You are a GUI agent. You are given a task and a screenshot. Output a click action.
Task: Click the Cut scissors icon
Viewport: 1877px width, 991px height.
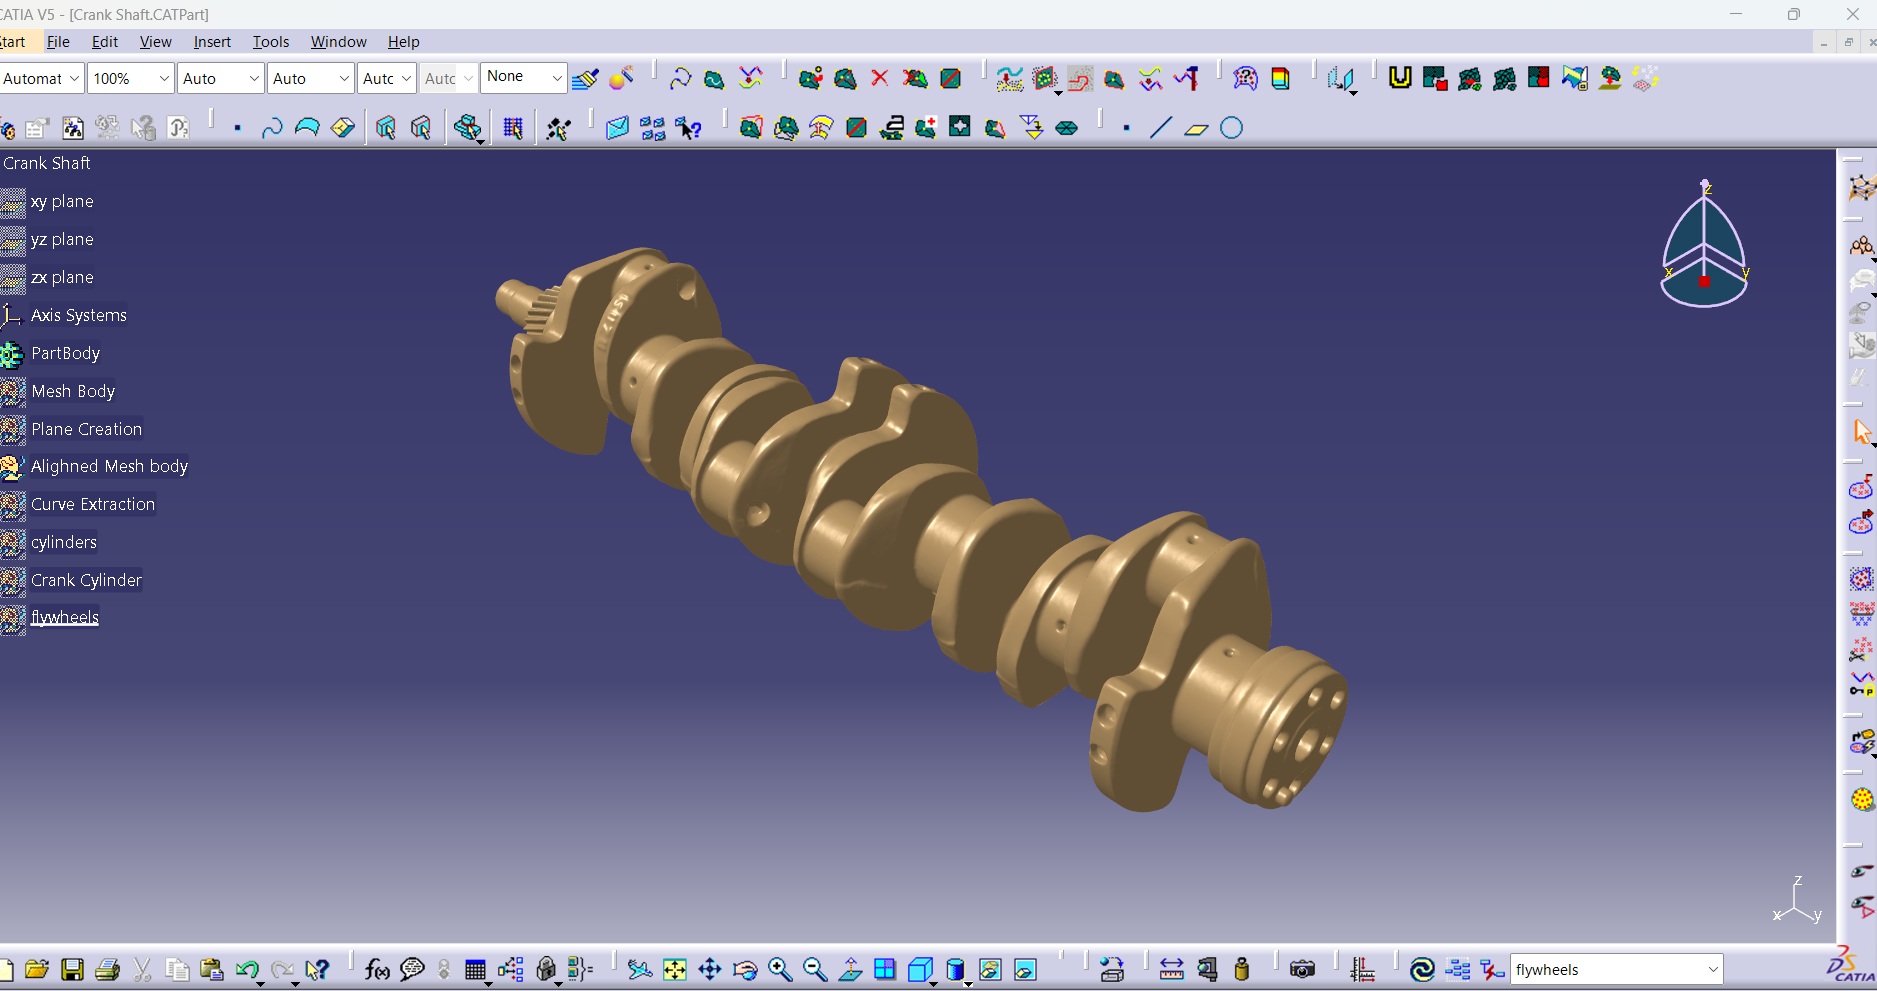[x=142, y=969]
